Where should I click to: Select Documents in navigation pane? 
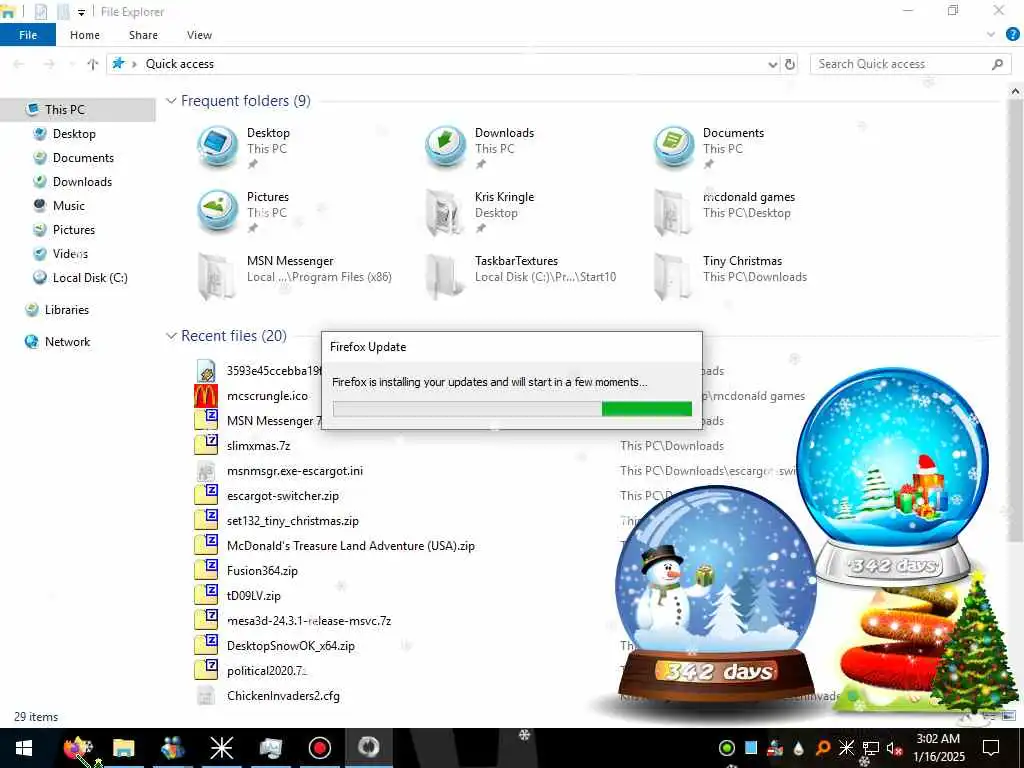coord(83,158)
